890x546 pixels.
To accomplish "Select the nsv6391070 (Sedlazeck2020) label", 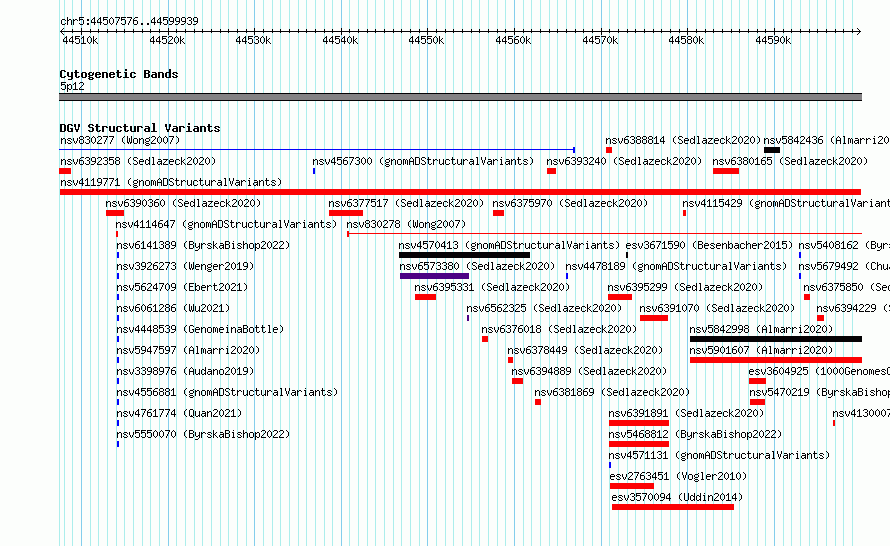I will [x=717, y=308].
